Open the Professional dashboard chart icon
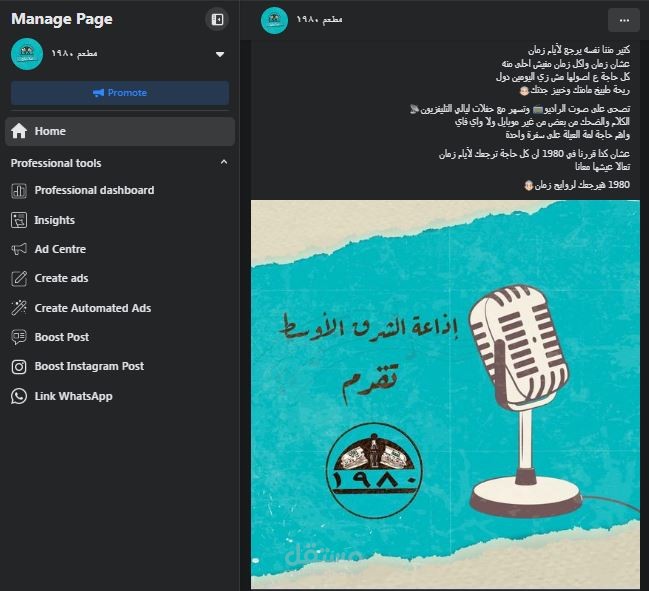 tap(19, 191)
